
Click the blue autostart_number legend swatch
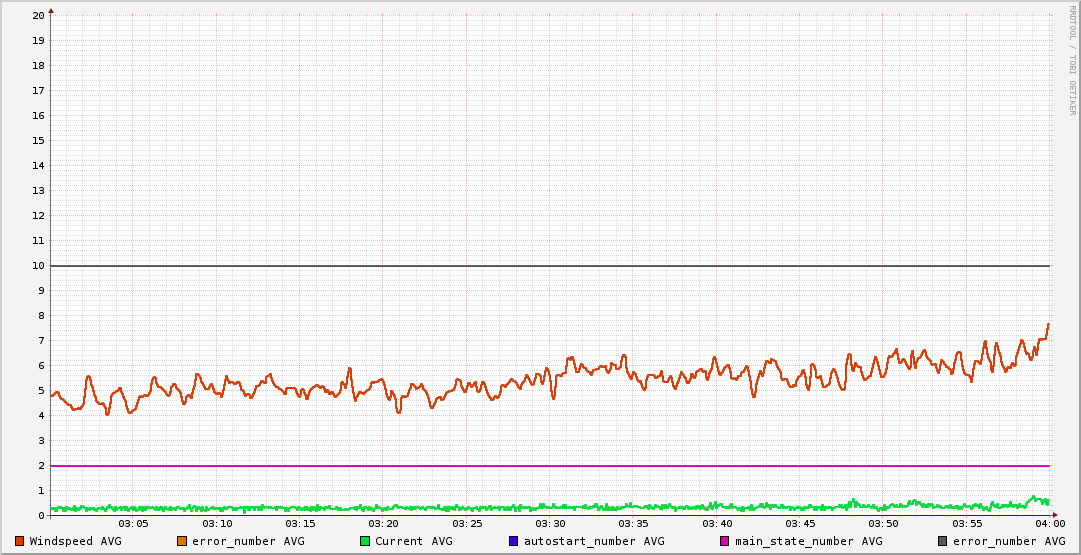click(514, 541)
